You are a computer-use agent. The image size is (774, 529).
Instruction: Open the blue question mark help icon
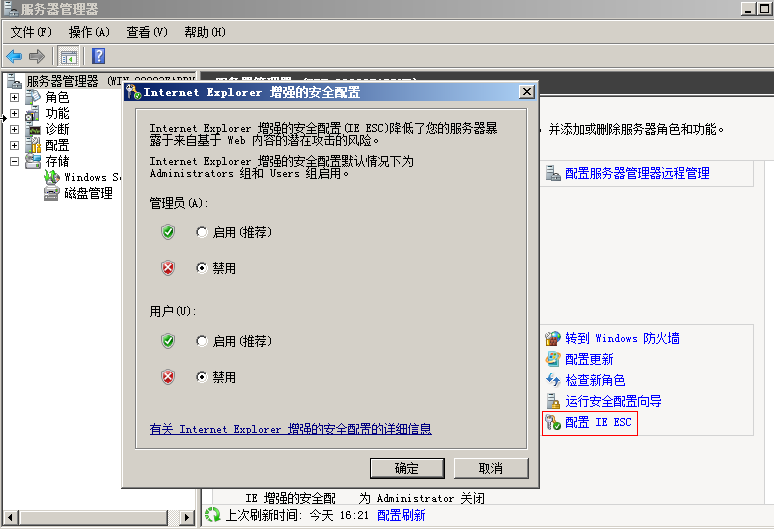coord(98,56)
